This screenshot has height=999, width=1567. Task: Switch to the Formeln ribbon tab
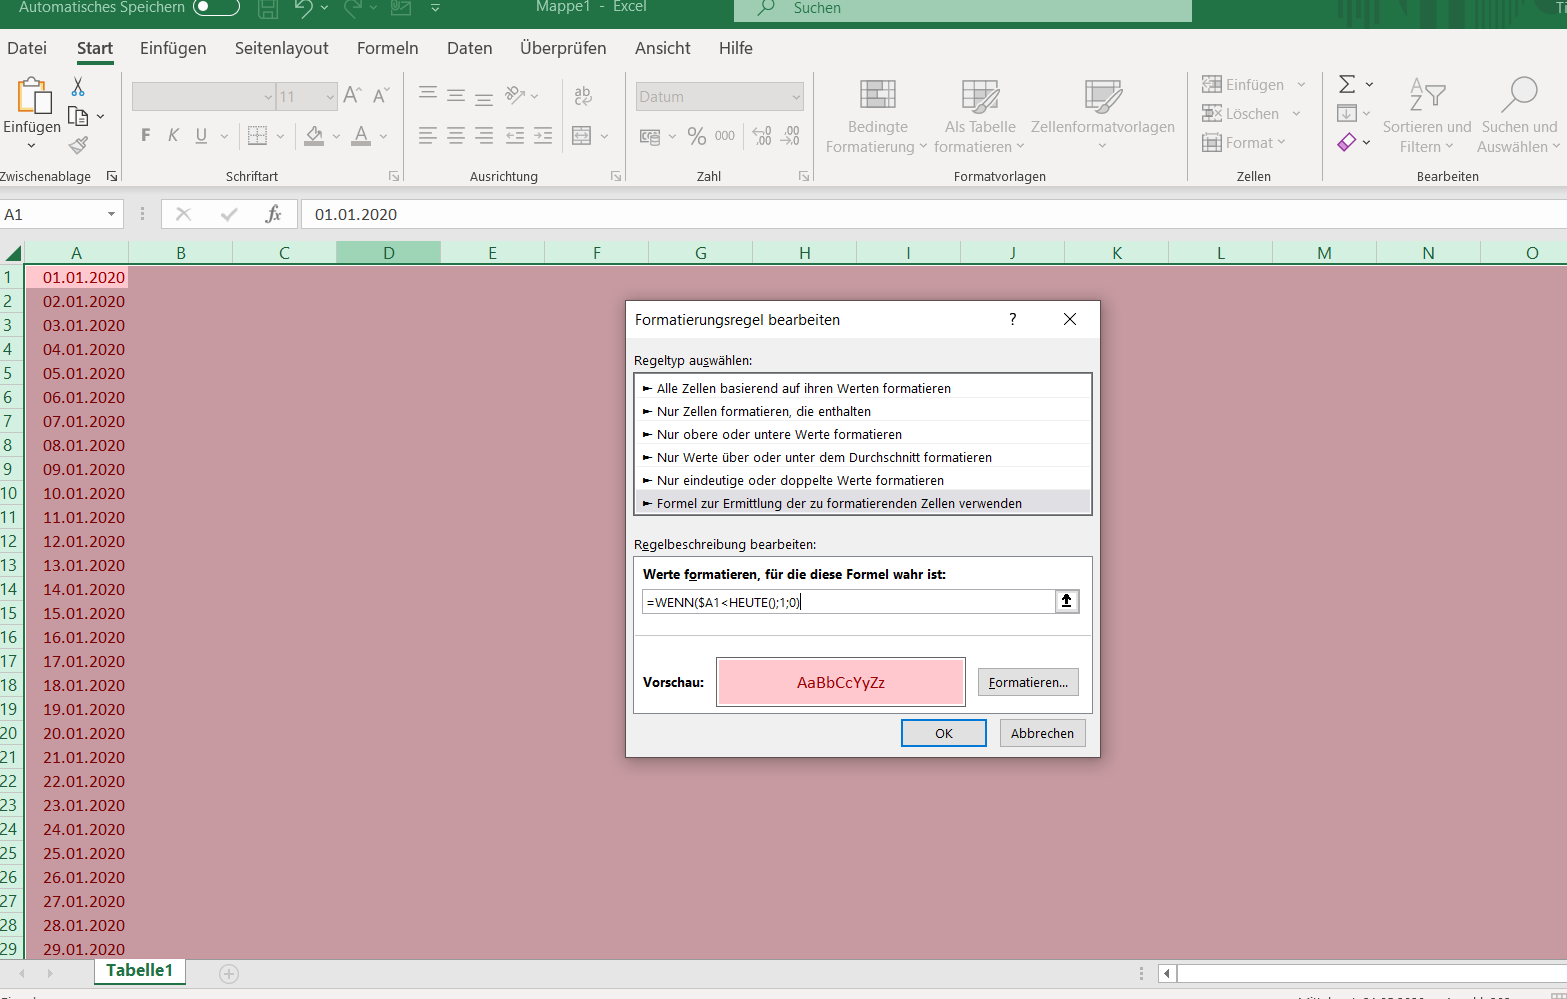tap(387, 48)
